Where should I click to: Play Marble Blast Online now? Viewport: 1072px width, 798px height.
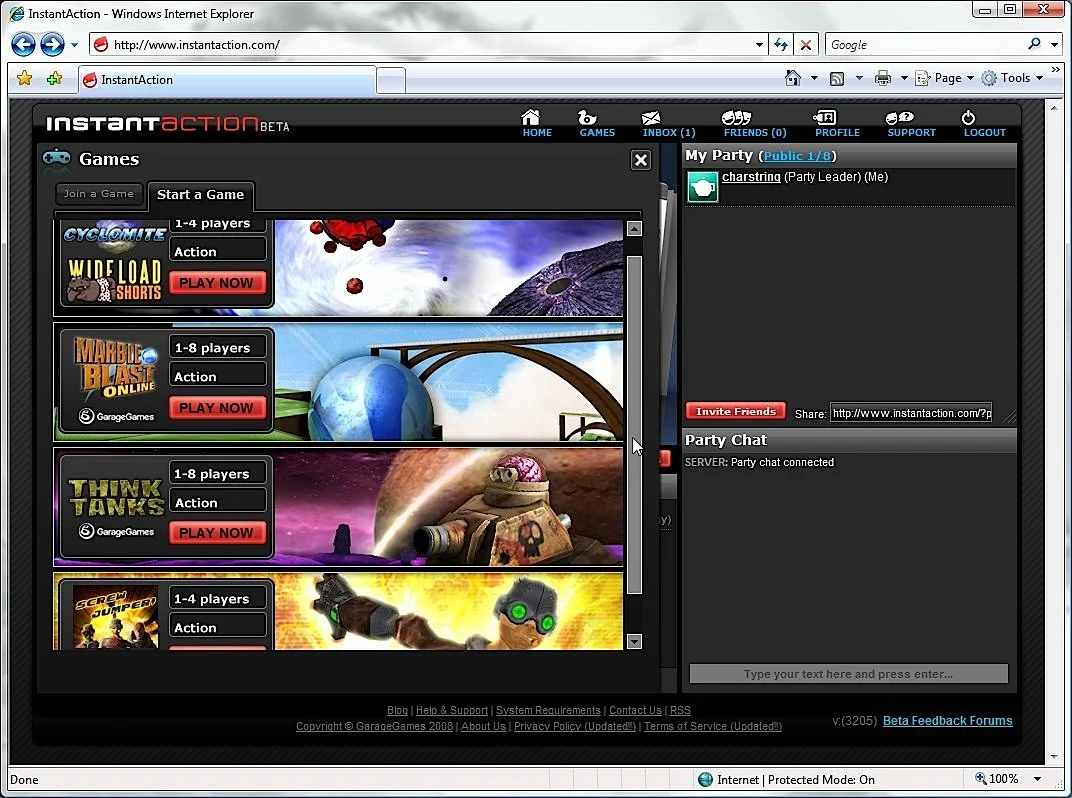217,408
